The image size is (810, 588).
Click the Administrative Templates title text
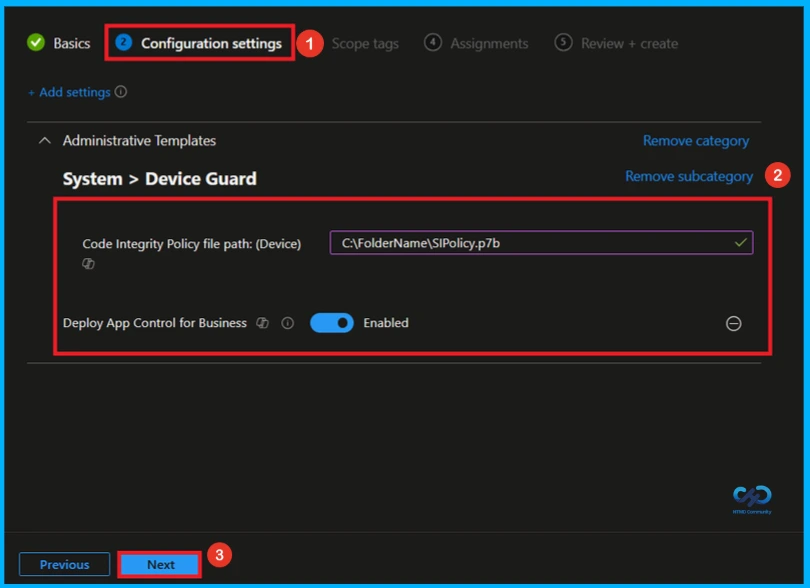[139, 141]
